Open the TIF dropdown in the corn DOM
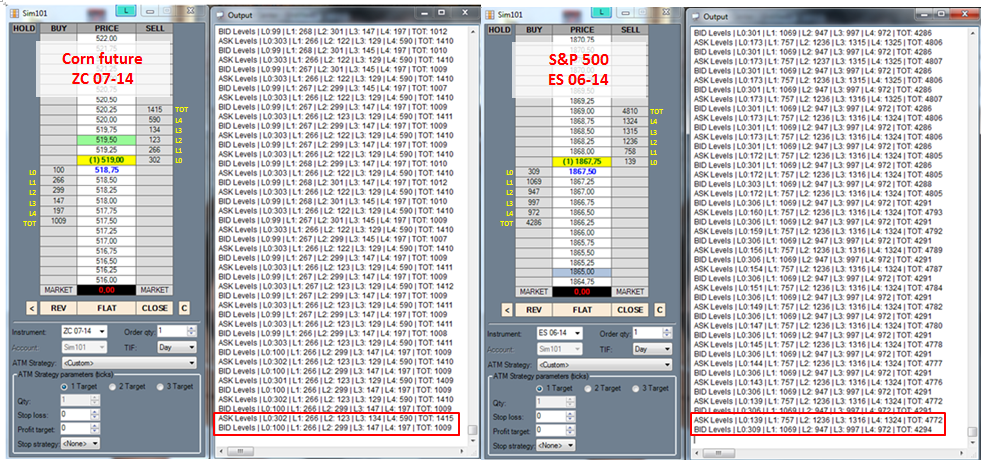The width and height of the screenshot is (983, 464). 176,347
